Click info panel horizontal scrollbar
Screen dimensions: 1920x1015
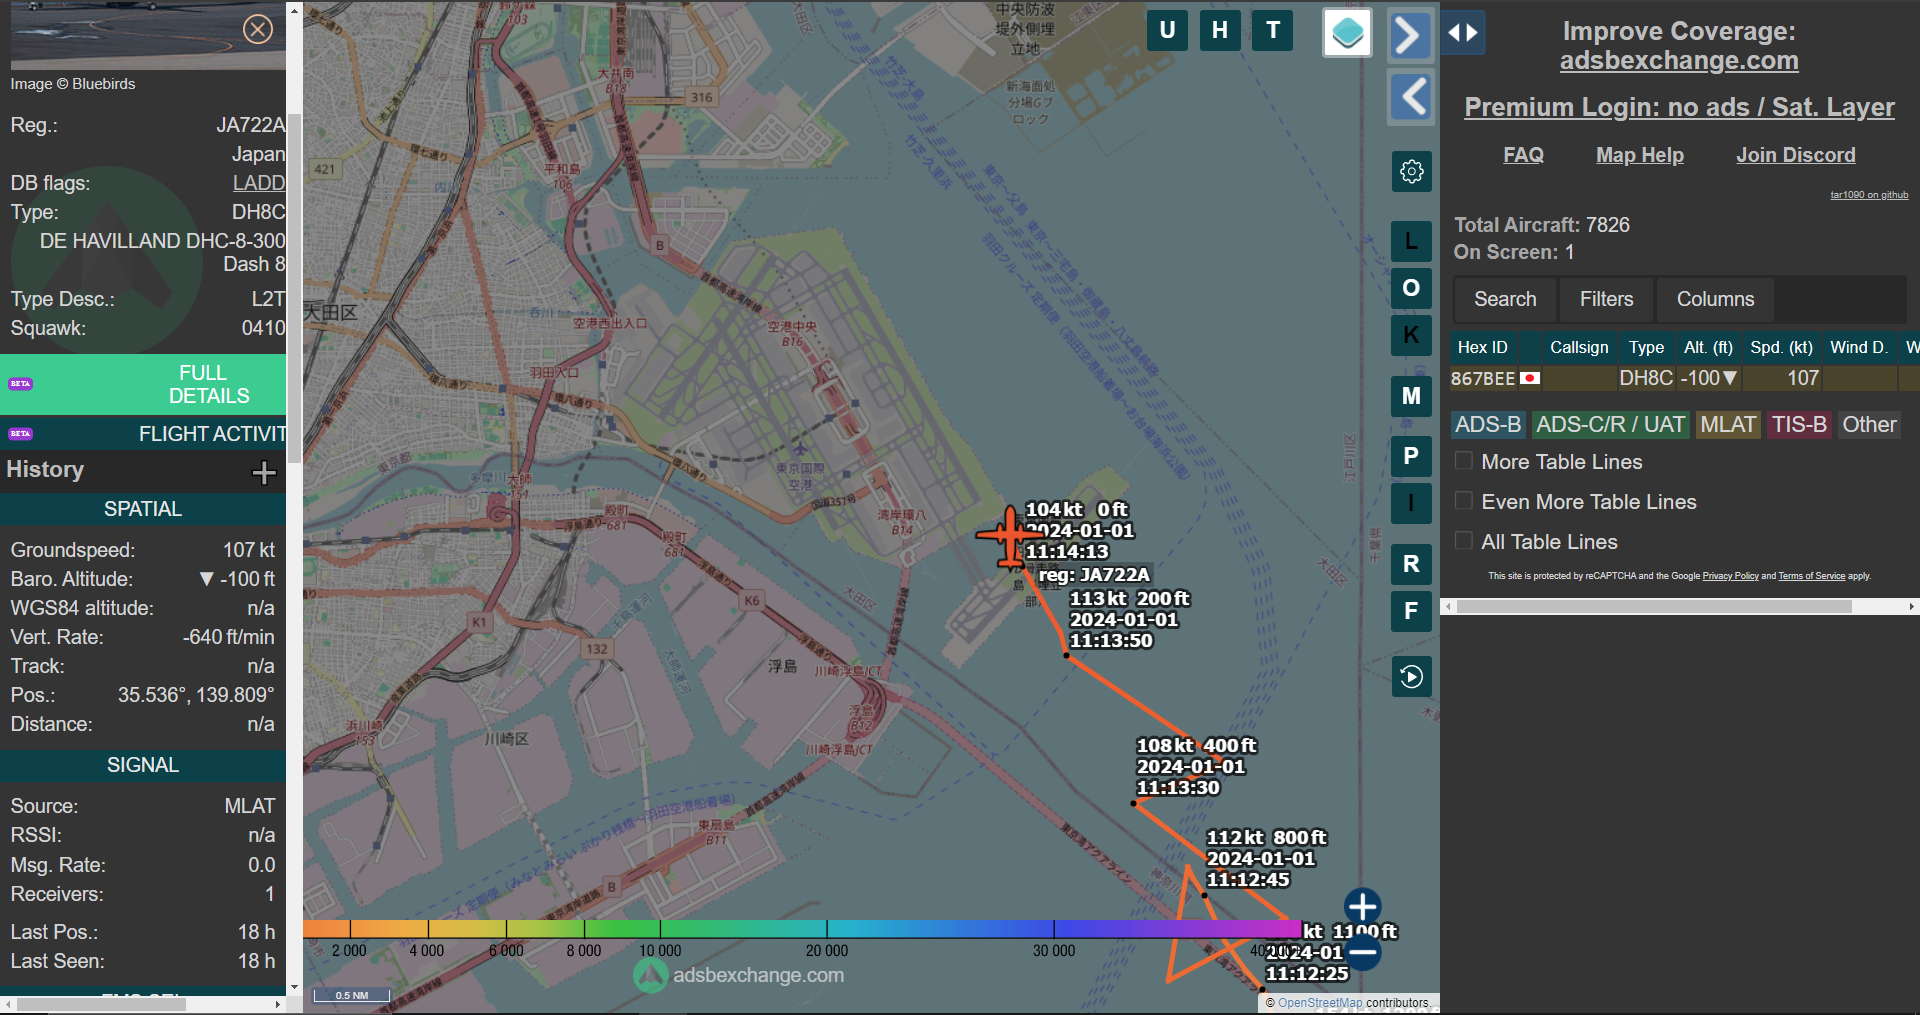(101, 1004)
